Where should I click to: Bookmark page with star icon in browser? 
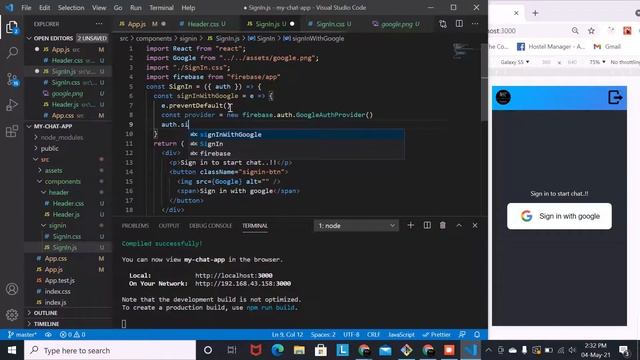pos(591,31)
